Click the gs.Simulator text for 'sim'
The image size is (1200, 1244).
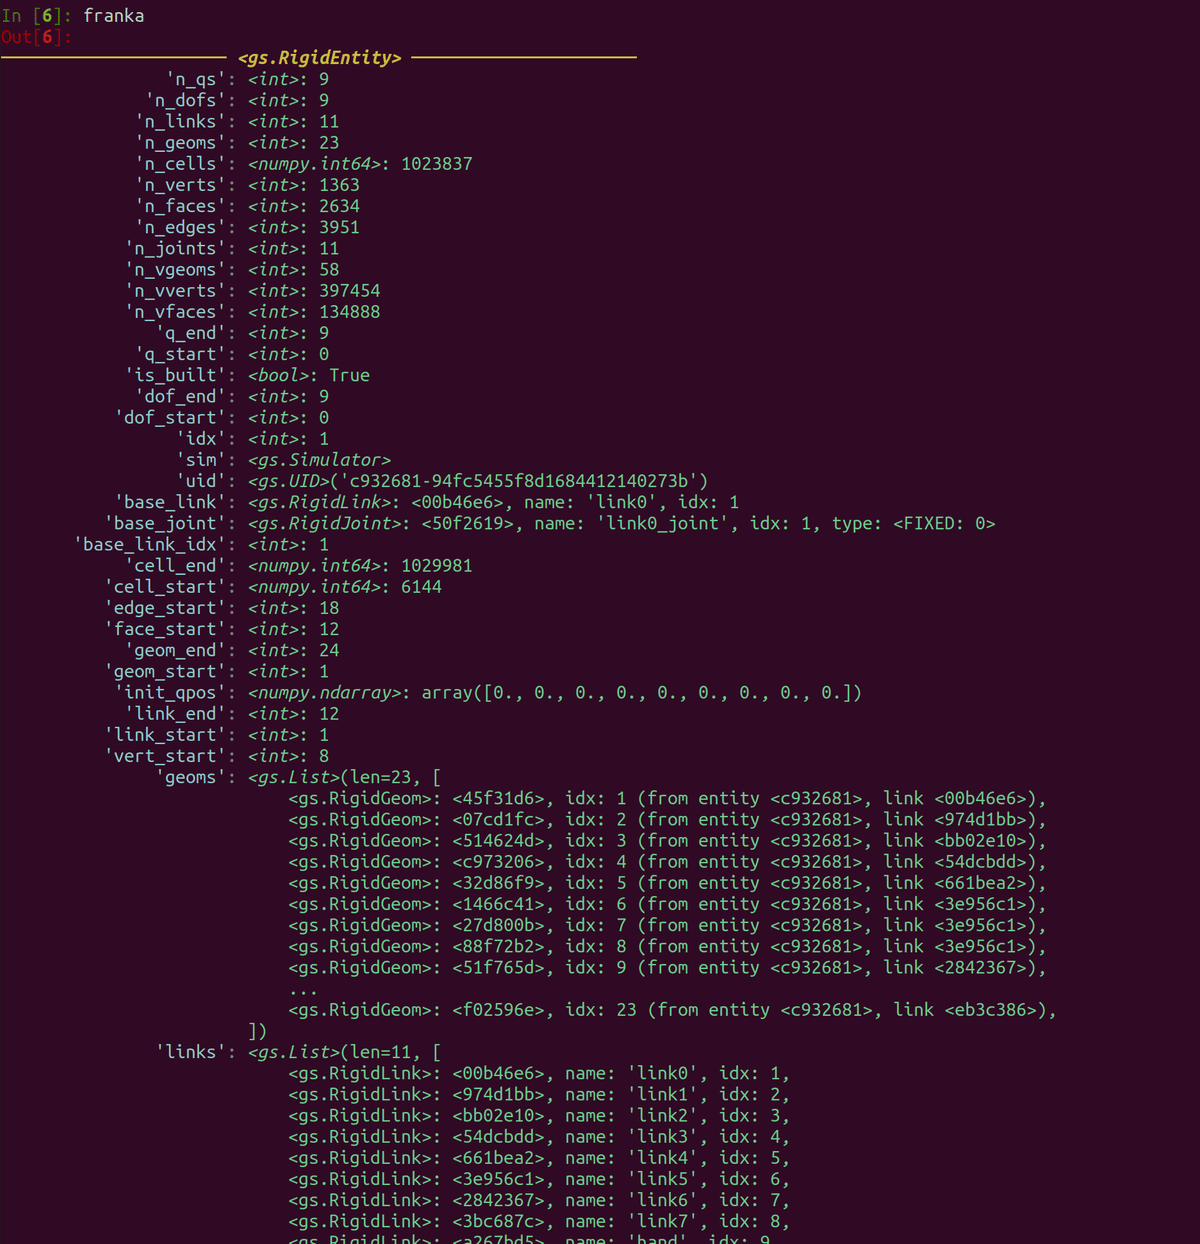pyautogui.click(x=319, y=460)
